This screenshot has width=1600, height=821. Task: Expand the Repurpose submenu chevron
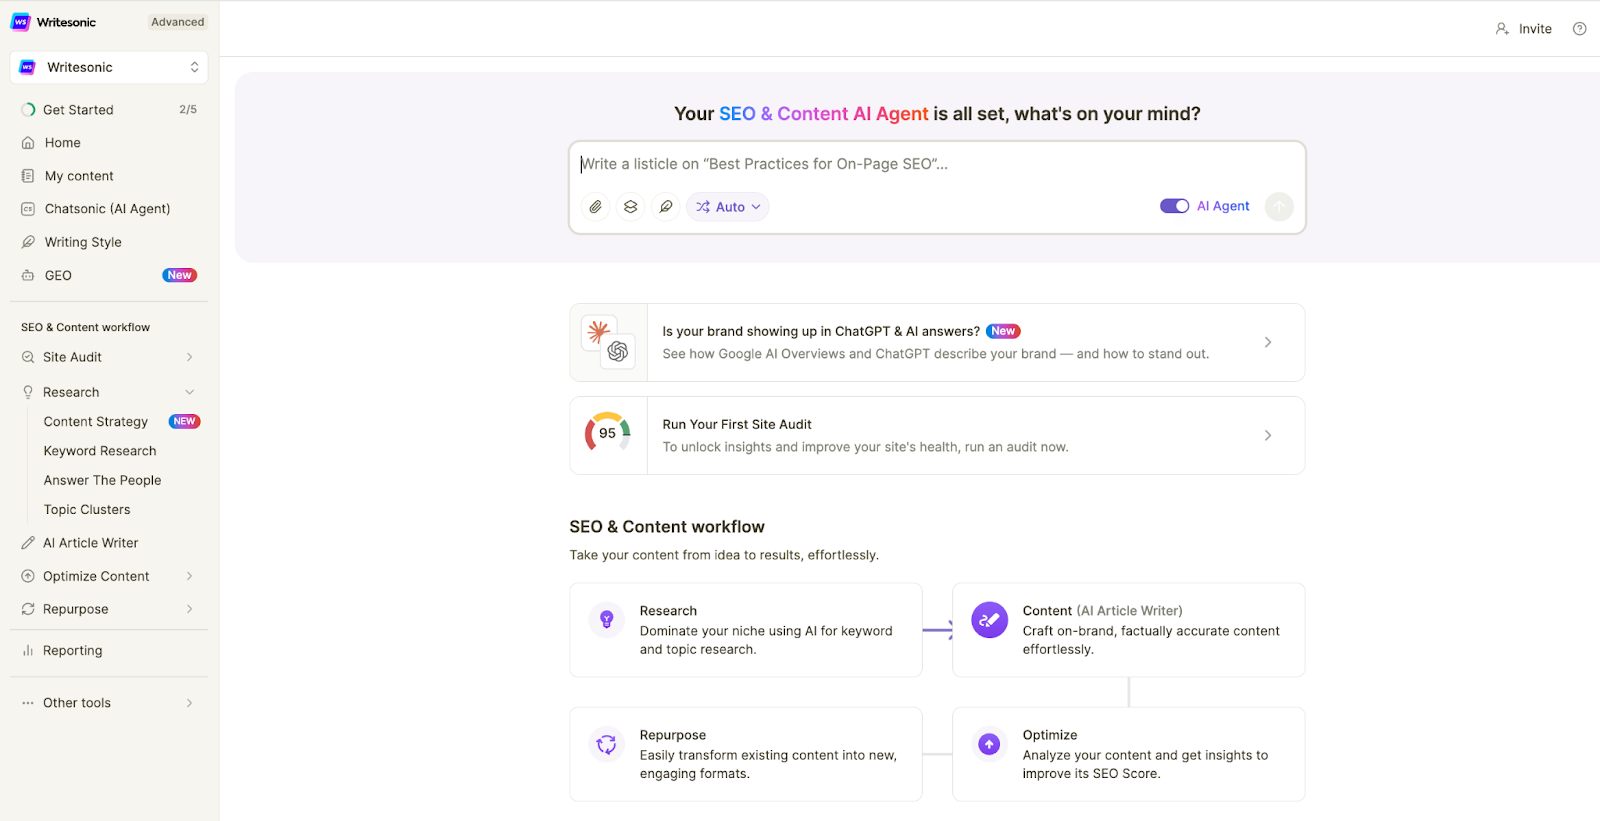(189, 609)
